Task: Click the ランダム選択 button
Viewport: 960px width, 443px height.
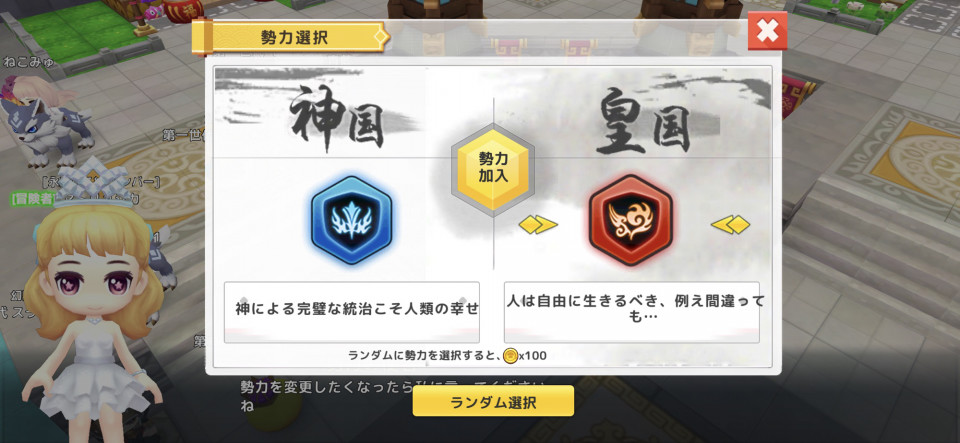Action: pyautogui.click(x=493, y=401)
